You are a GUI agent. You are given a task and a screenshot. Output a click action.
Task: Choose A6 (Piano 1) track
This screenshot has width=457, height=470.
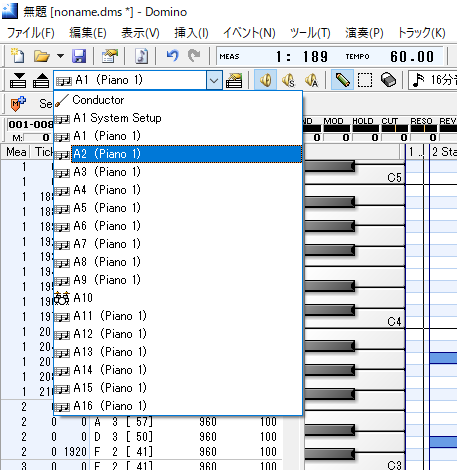click(178, 226)
